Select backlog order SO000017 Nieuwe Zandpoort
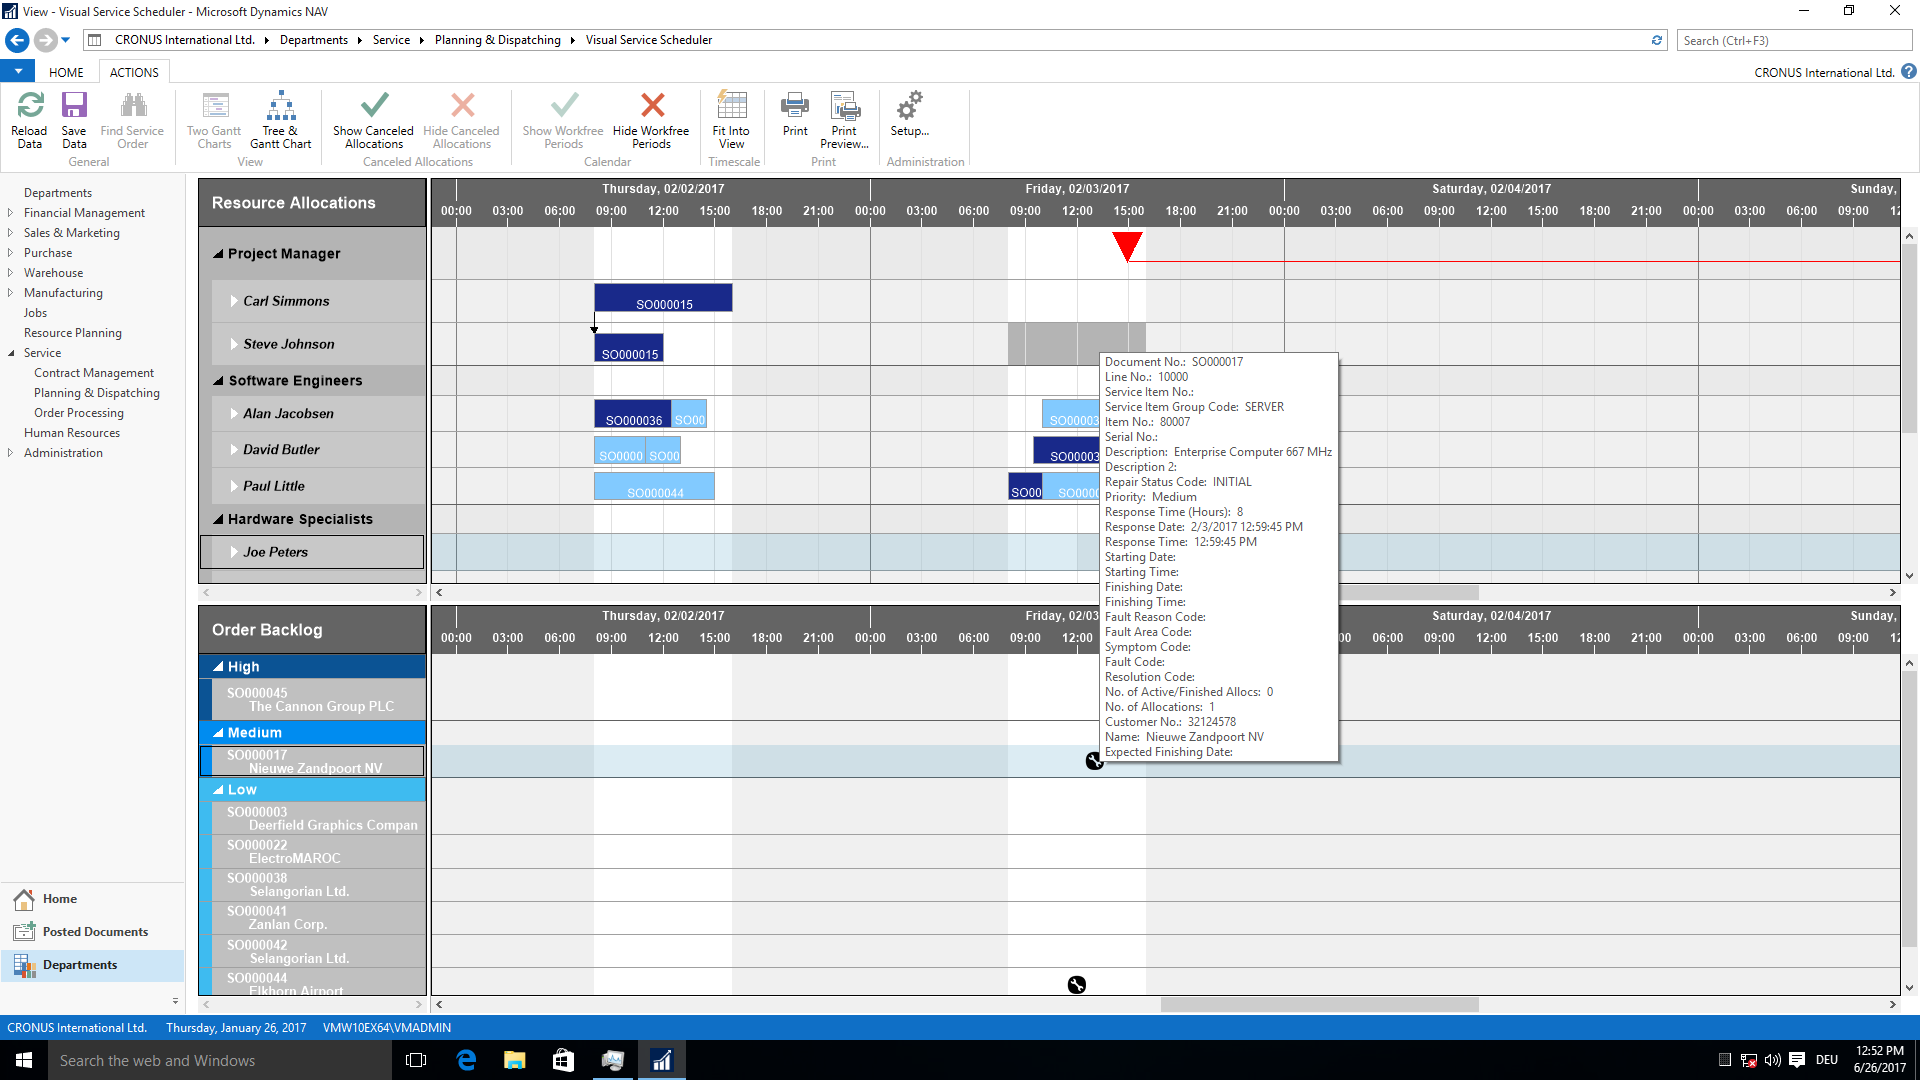The height and width of the screenshot is (1080, 1920). coord(313,762)
